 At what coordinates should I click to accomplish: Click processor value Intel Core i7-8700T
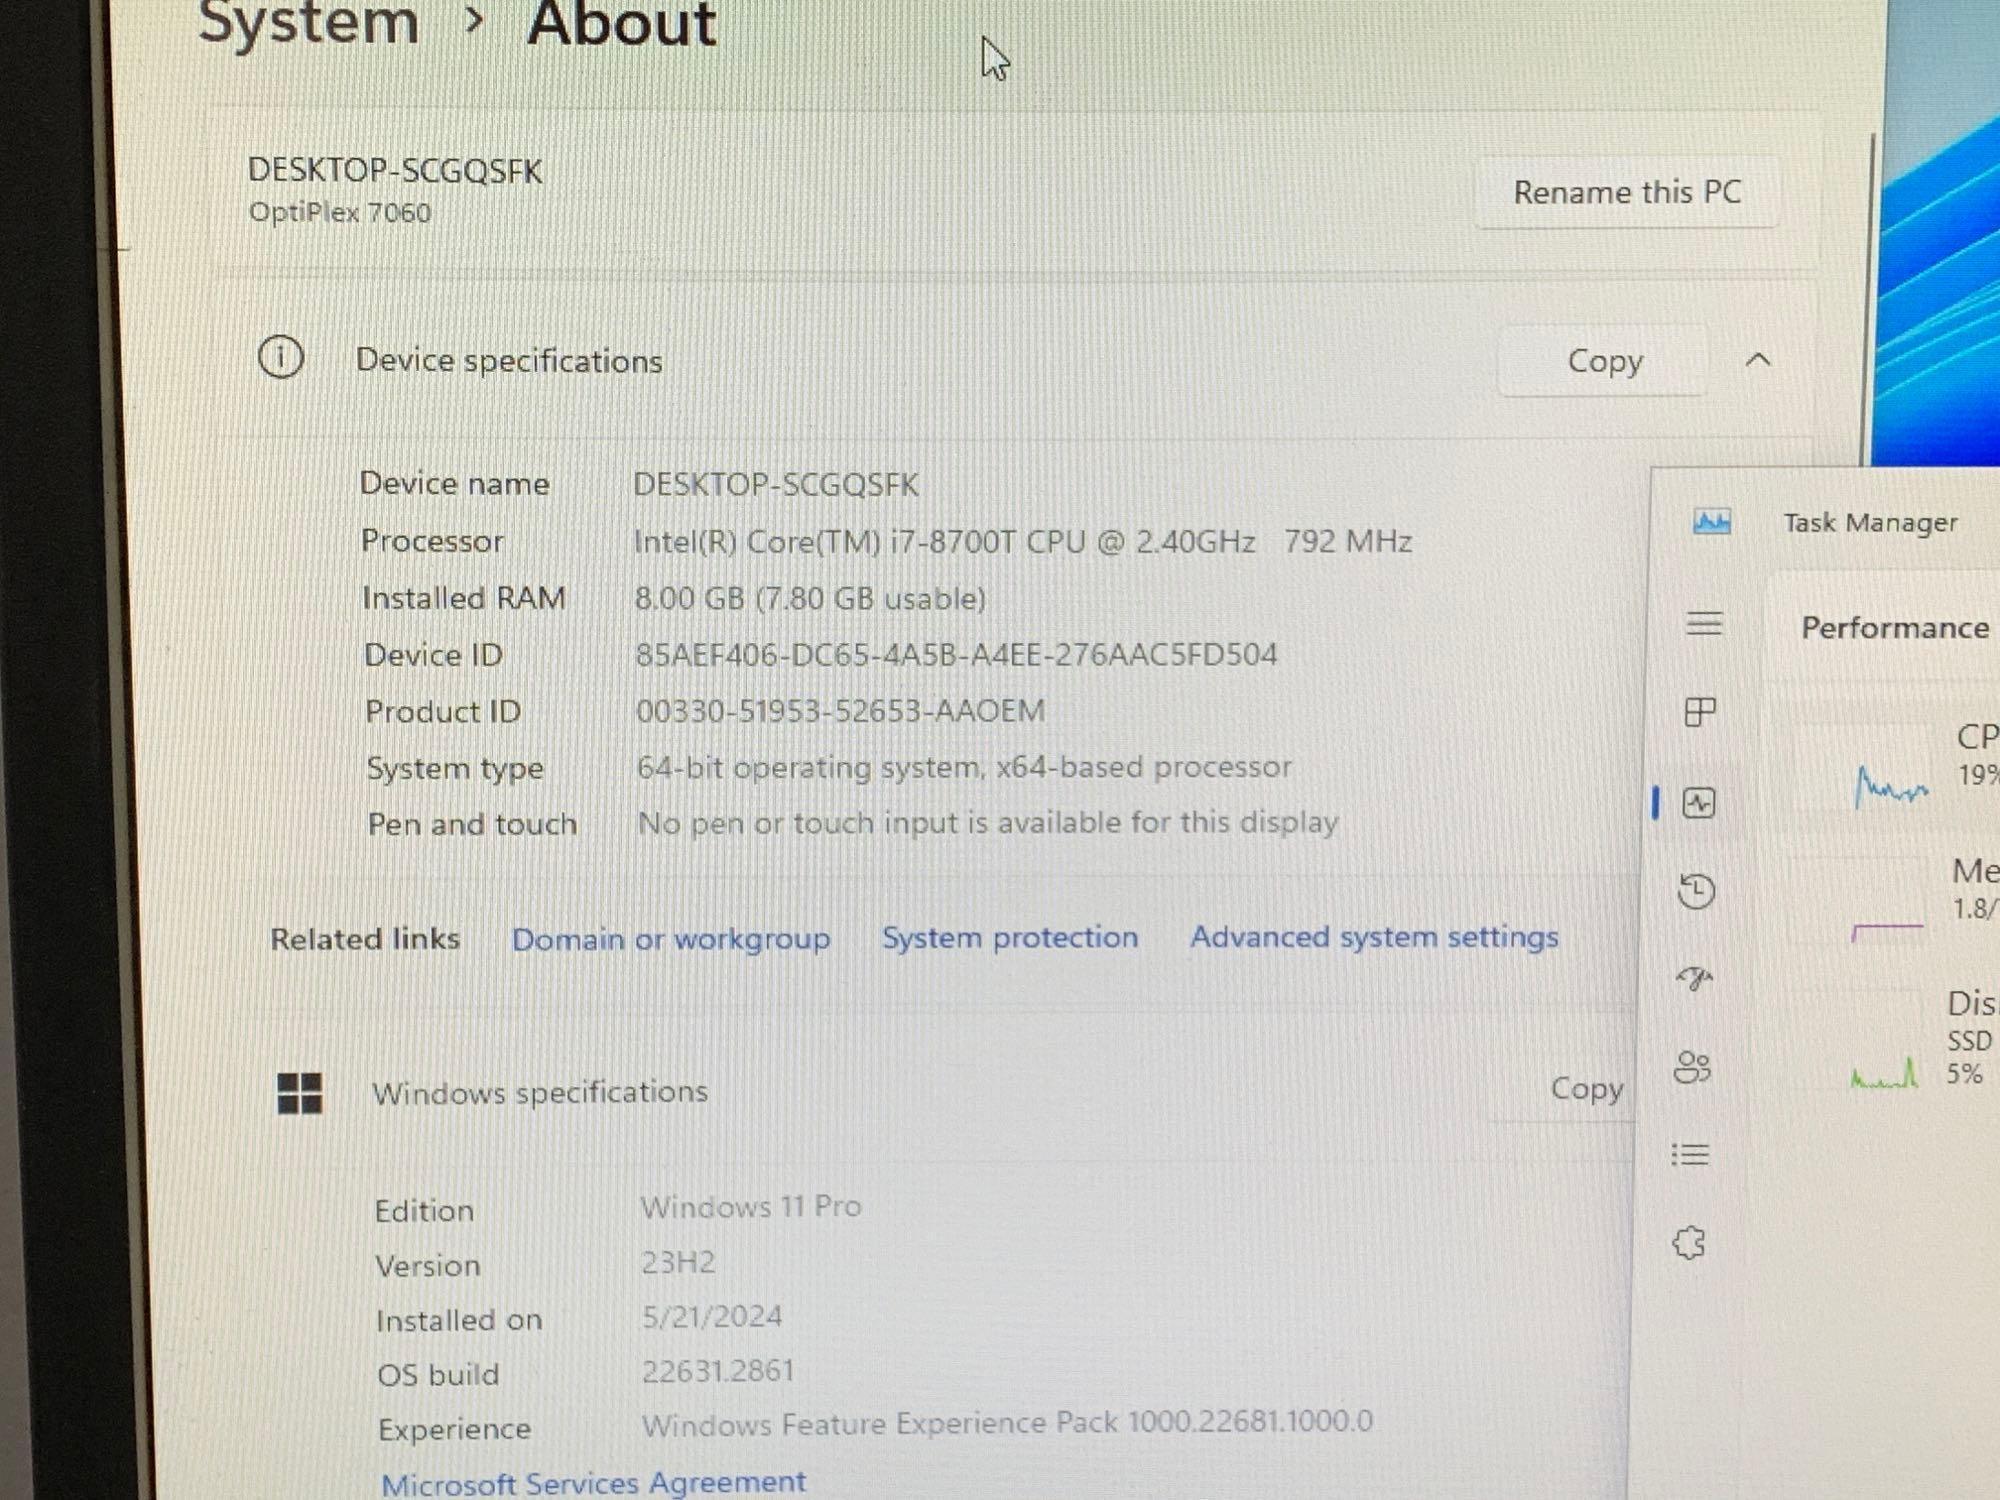click(x=1023, y=542)
